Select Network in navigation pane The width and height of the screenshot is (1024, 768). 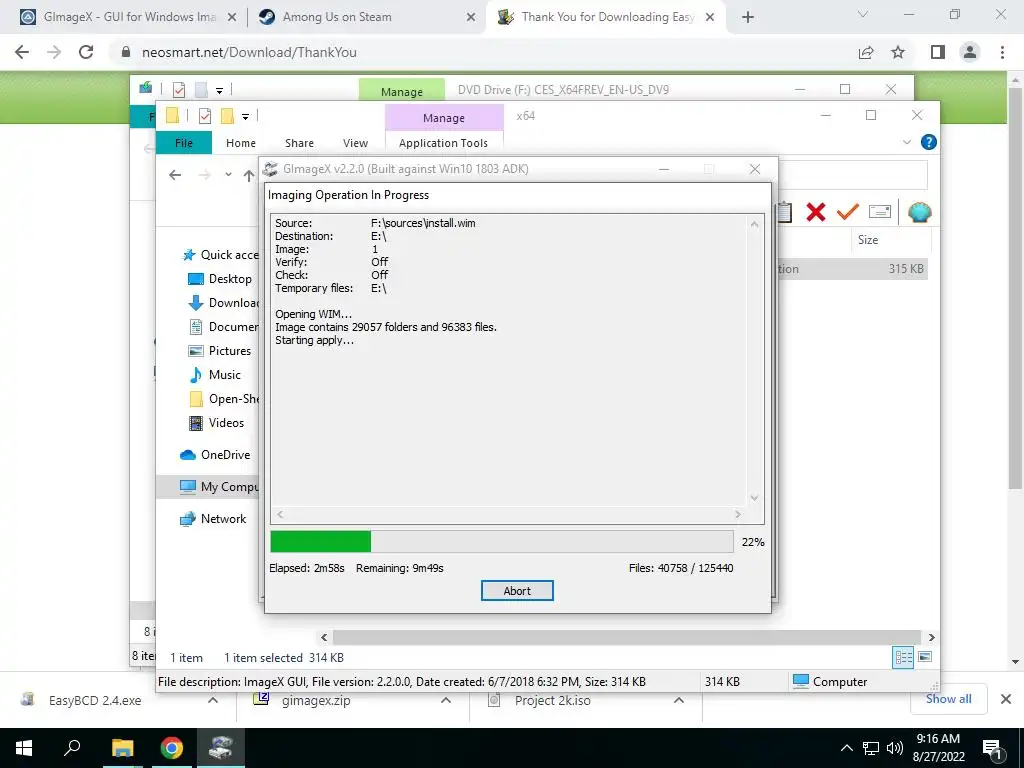click(213, 519)
